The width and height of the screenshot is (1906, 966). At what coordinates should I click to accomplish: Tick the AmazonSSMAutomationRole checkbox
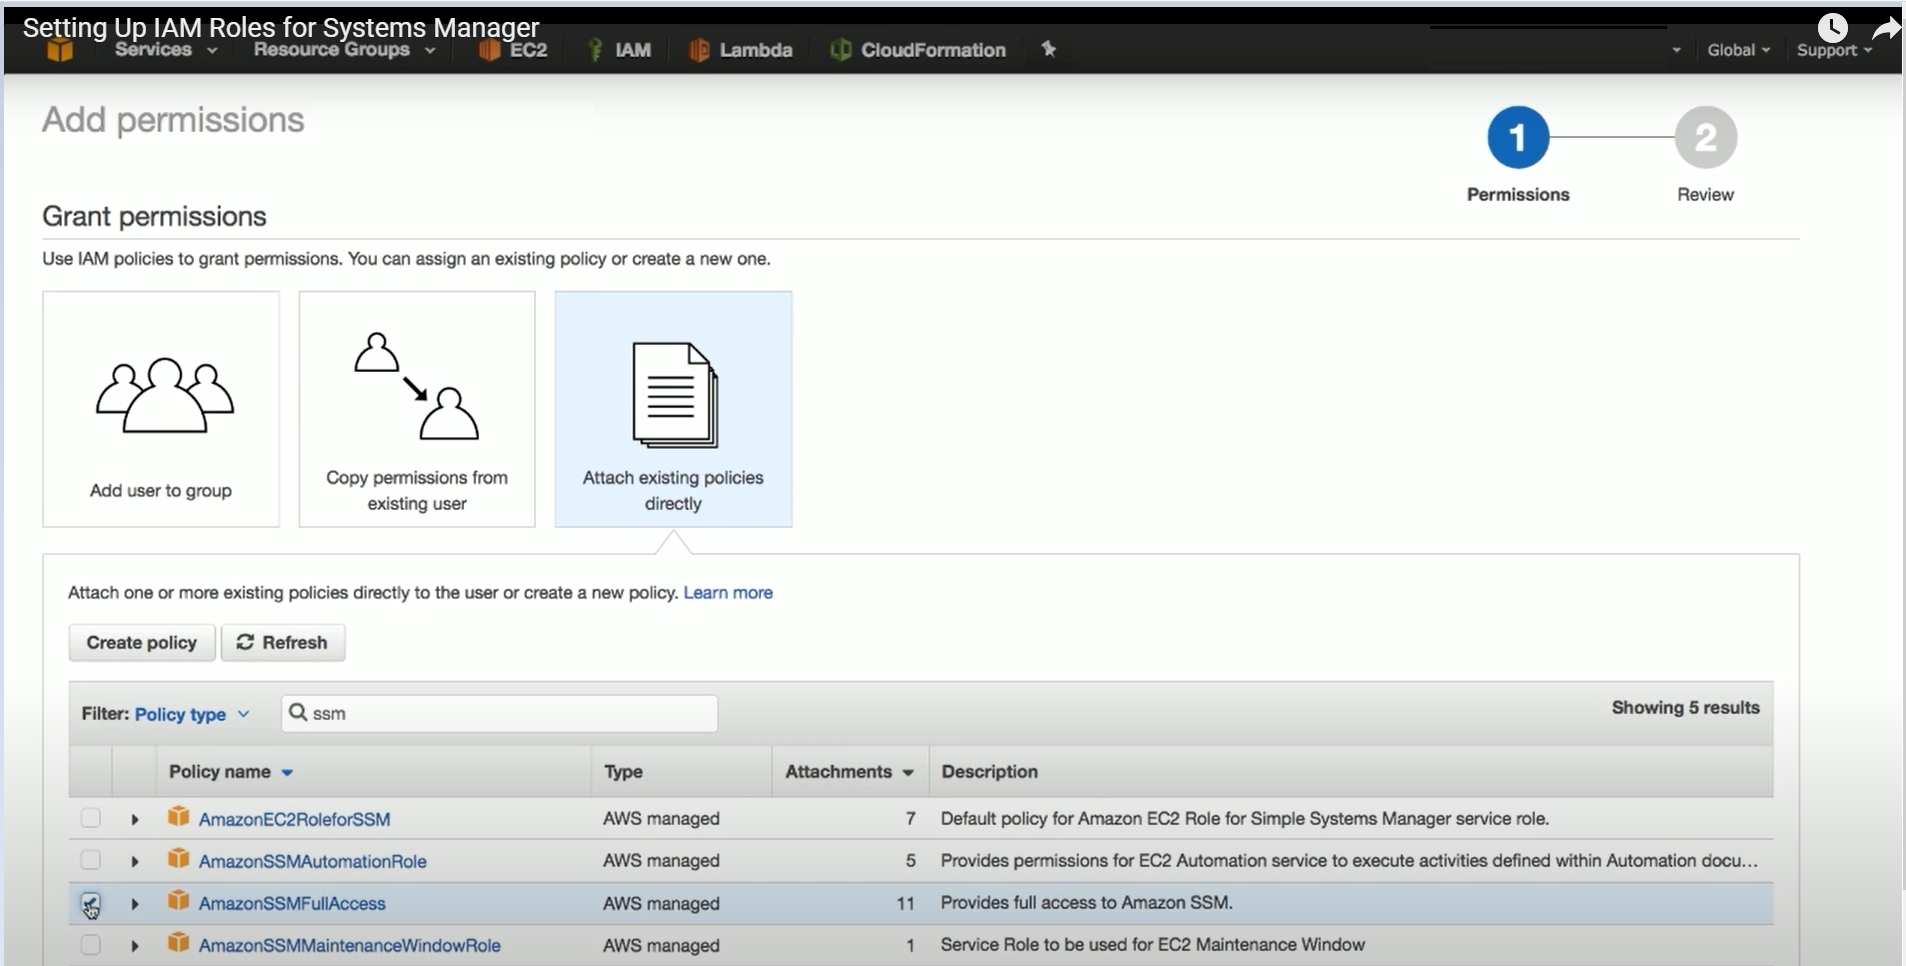click(x=91, y=860)
